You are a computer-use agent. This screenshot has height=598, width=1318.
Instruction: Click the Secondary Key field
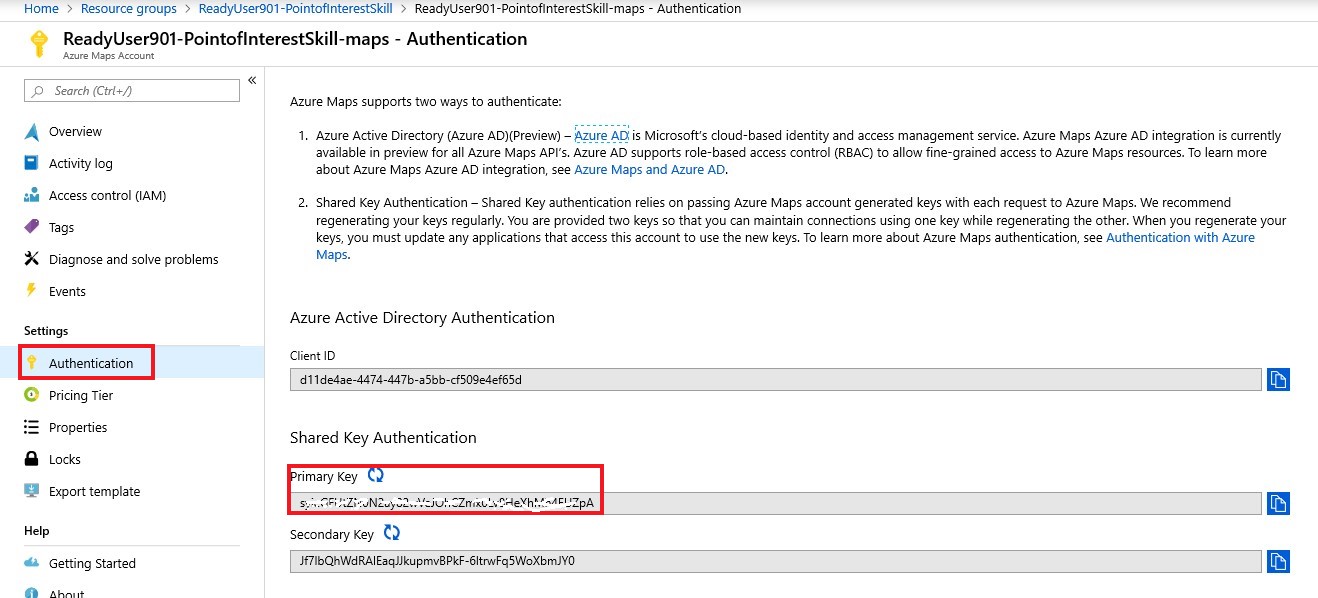(x=775, y=561)
